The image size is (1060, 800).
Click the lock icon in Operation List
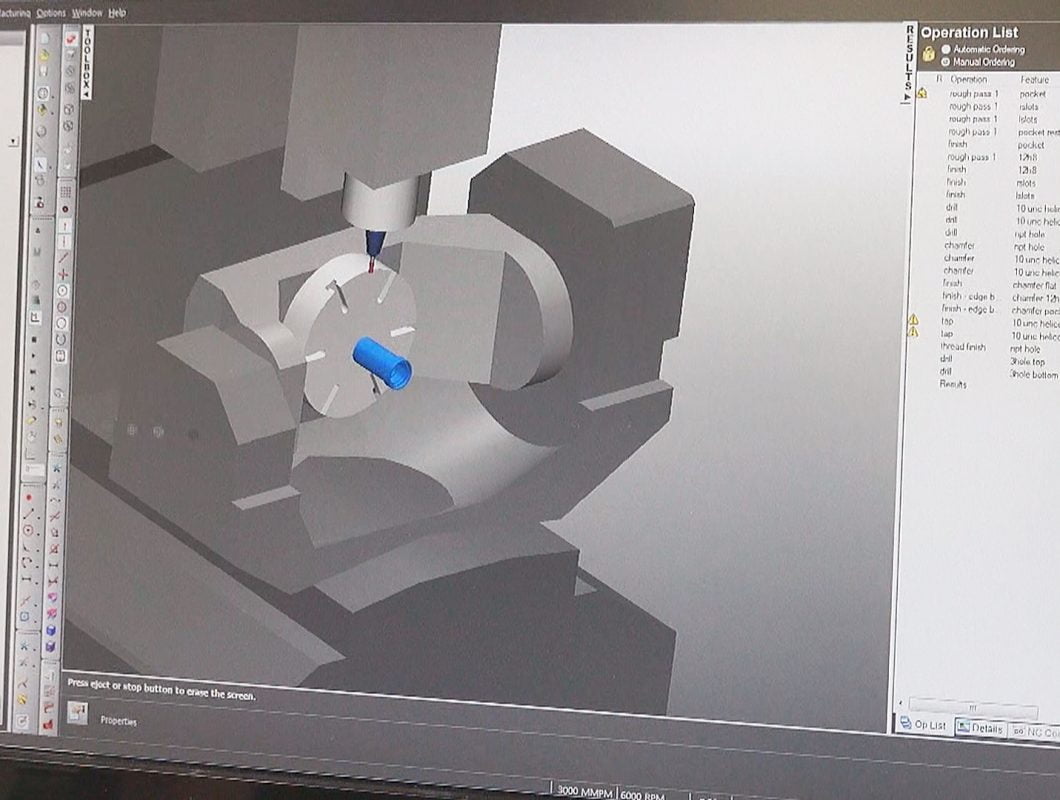click(x=928, y=55)
